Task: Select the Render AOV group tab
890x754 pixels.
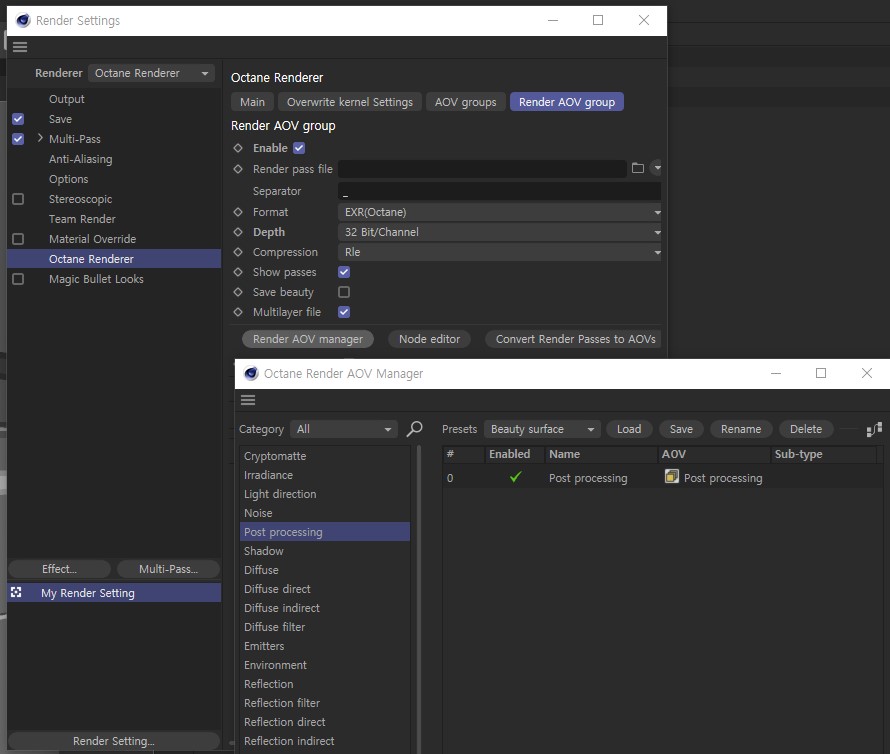Action: pos(566,102)
